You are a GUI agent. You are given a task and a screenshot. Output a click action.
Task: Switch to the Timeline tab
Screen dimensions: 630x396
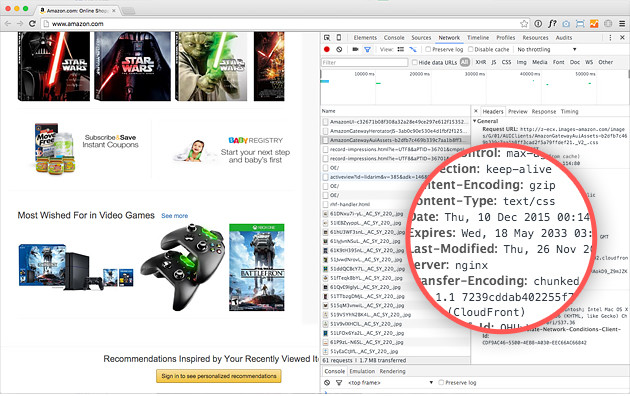click(x=478, y=37)
